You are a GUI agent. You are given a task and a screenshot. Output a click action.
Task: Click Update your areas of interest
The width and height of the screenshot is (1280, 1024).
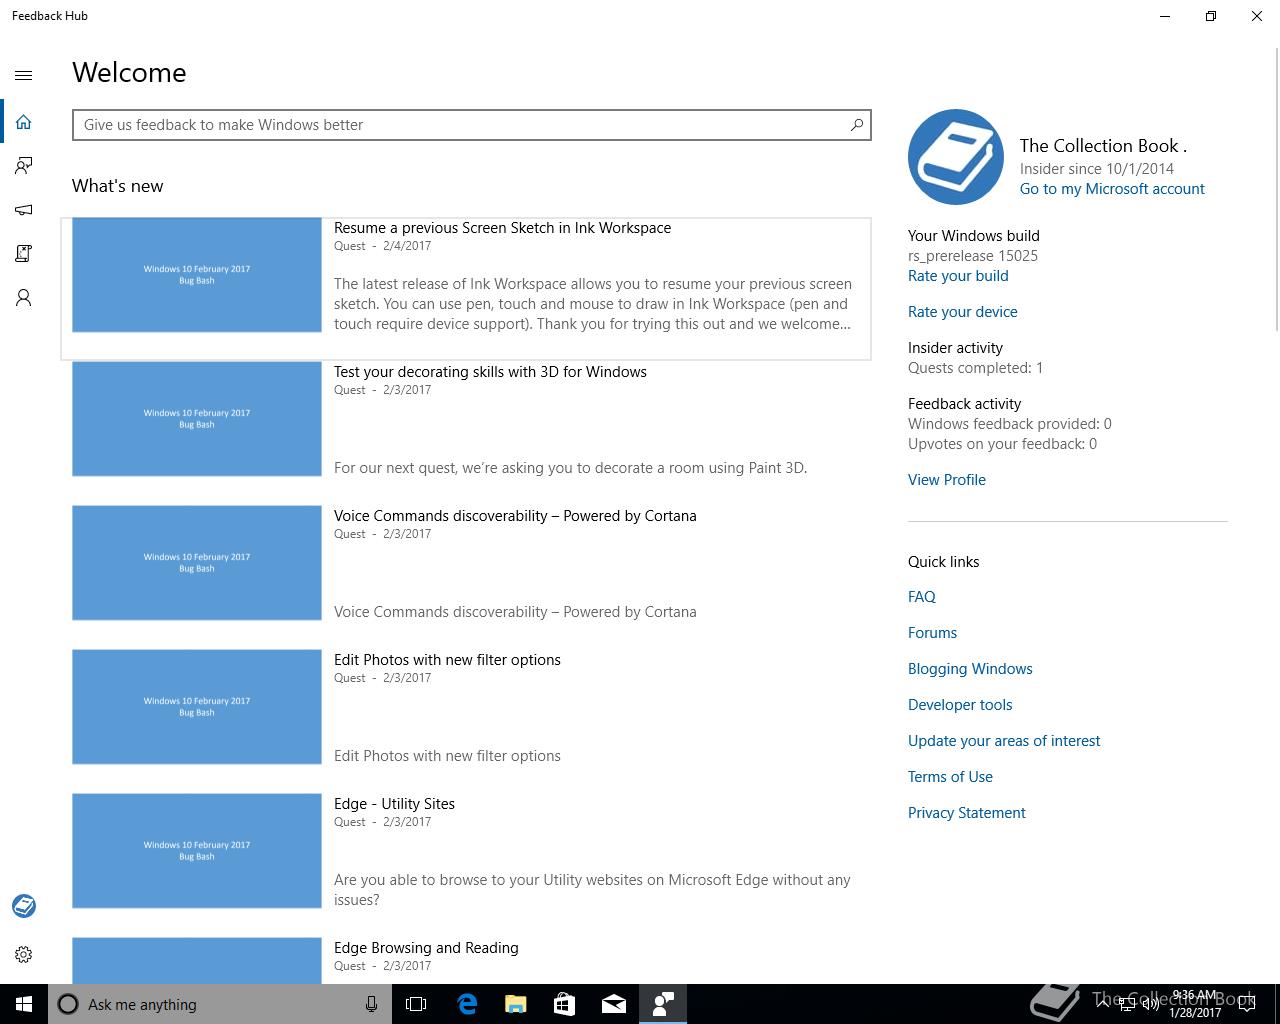(1004, 741)
